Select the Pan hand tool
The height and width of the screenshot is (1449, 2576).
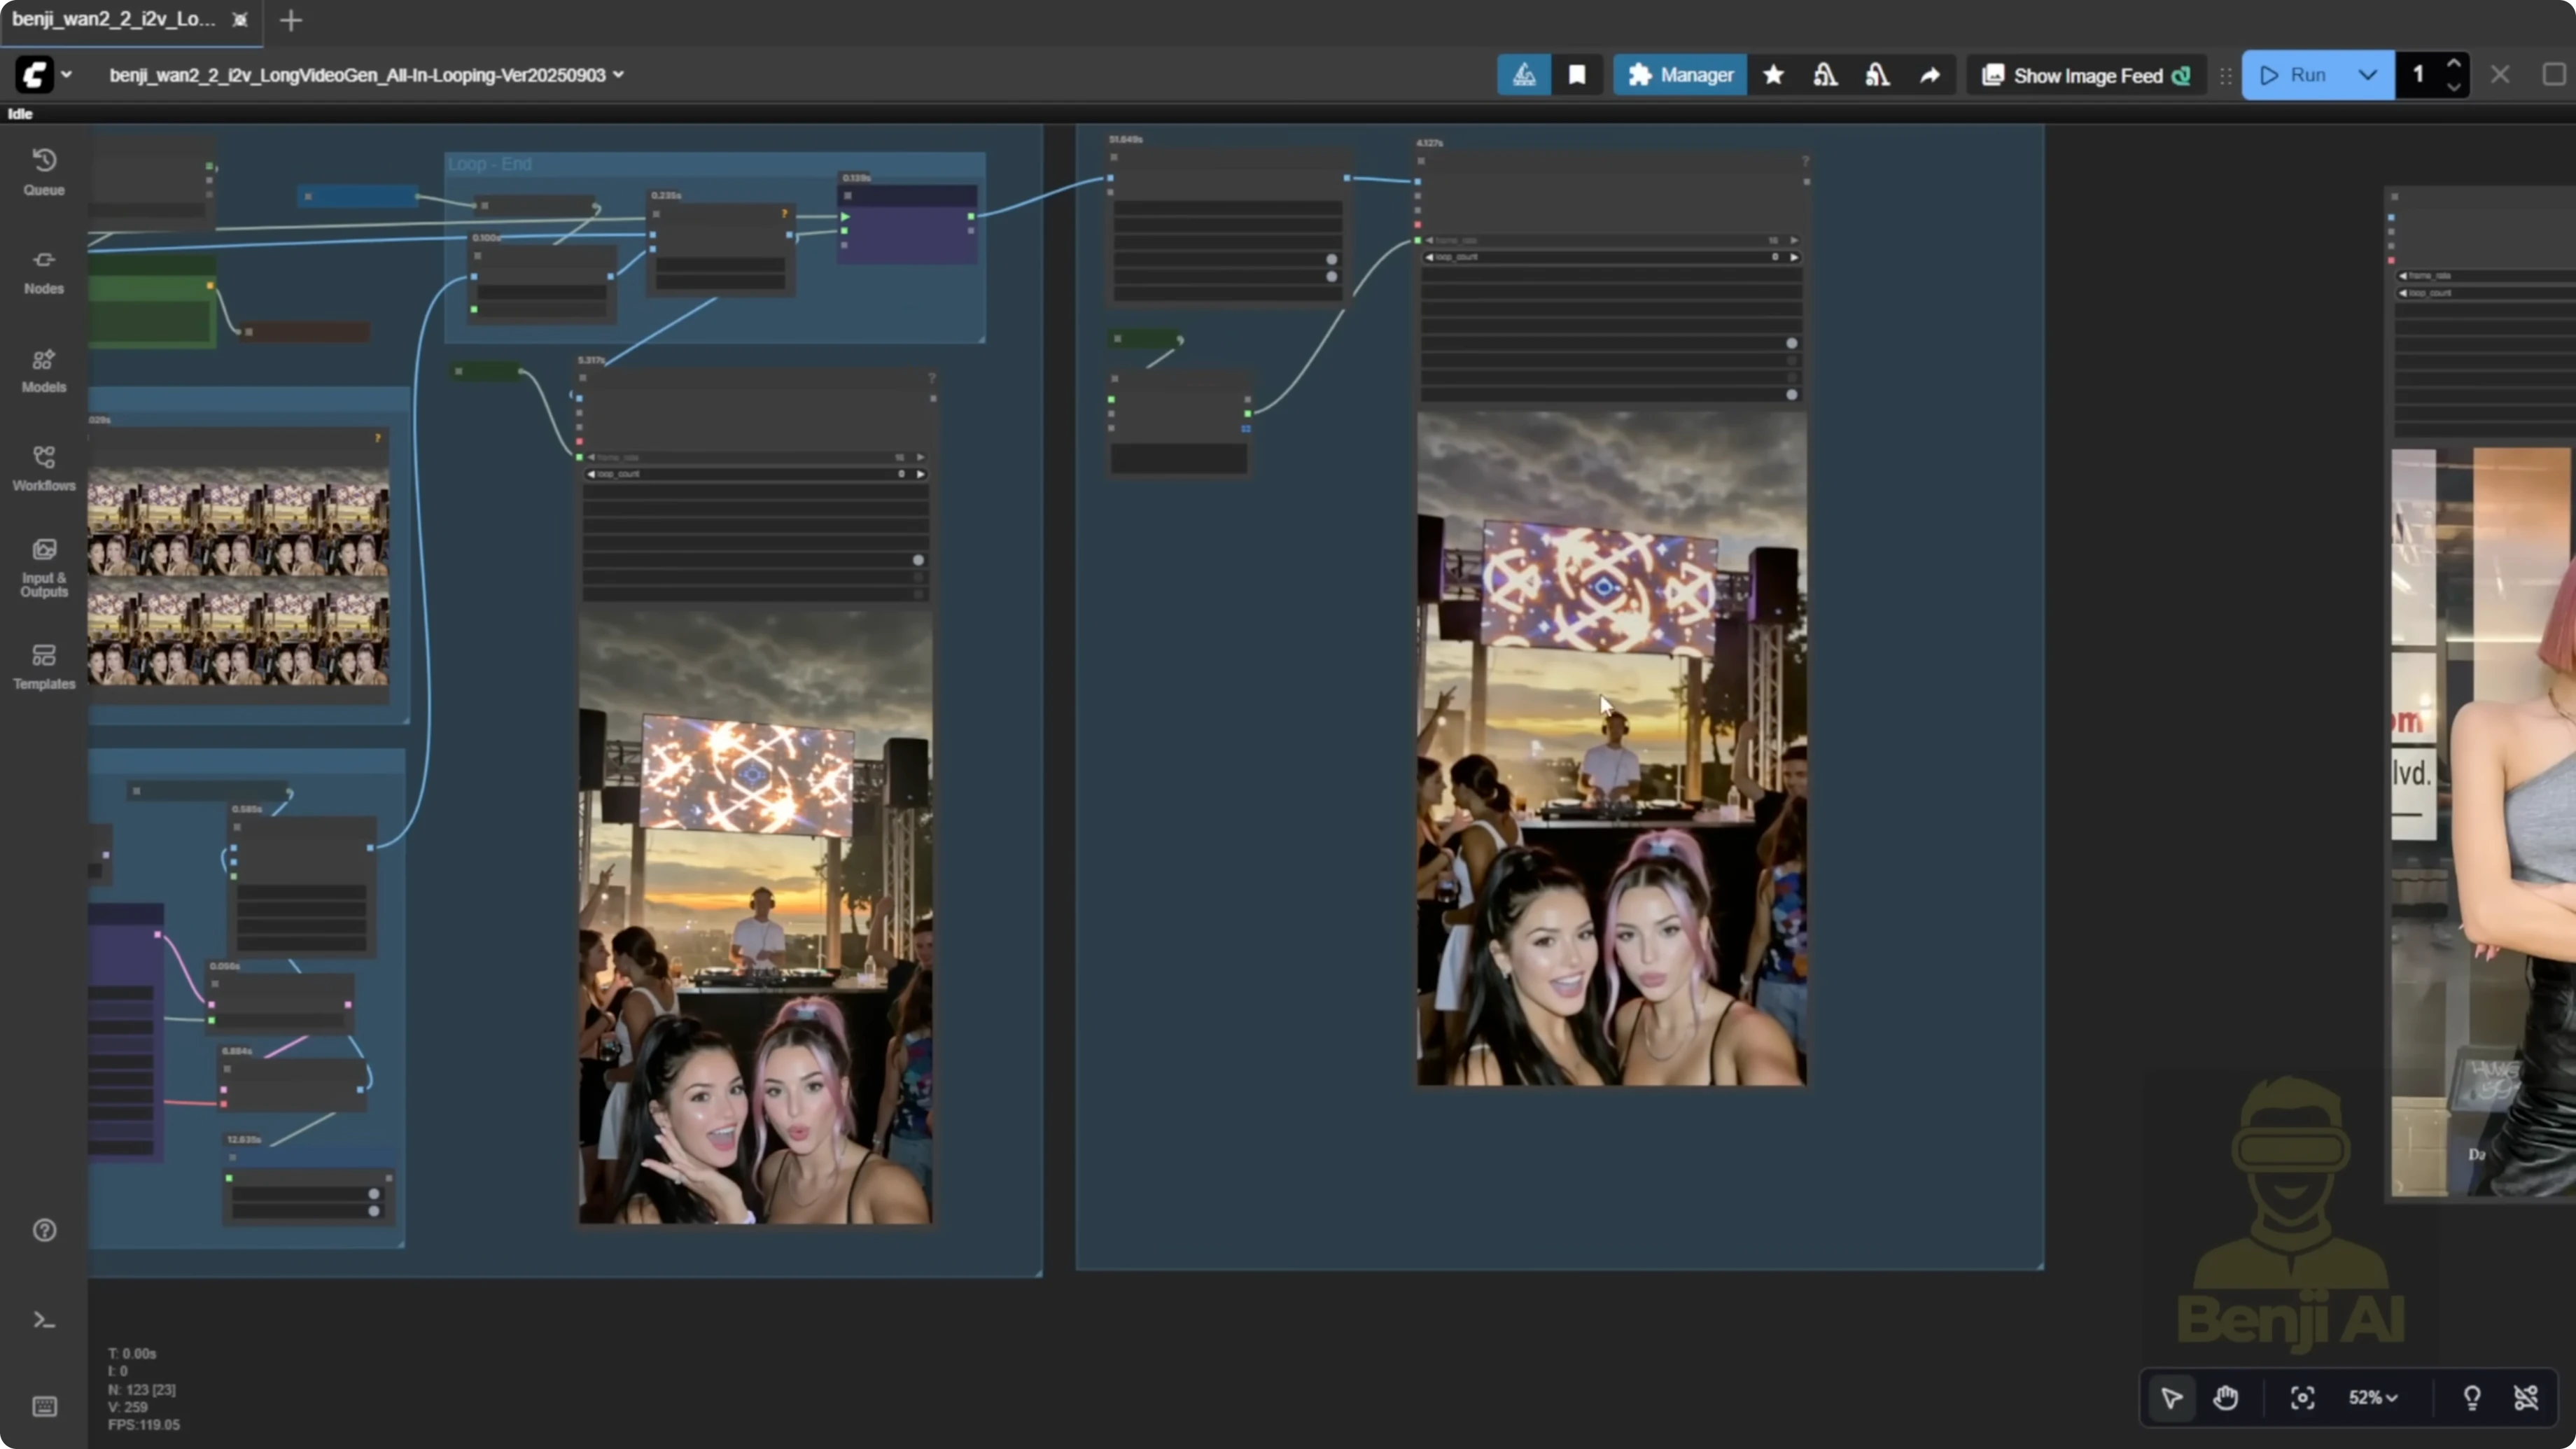2227,1397
